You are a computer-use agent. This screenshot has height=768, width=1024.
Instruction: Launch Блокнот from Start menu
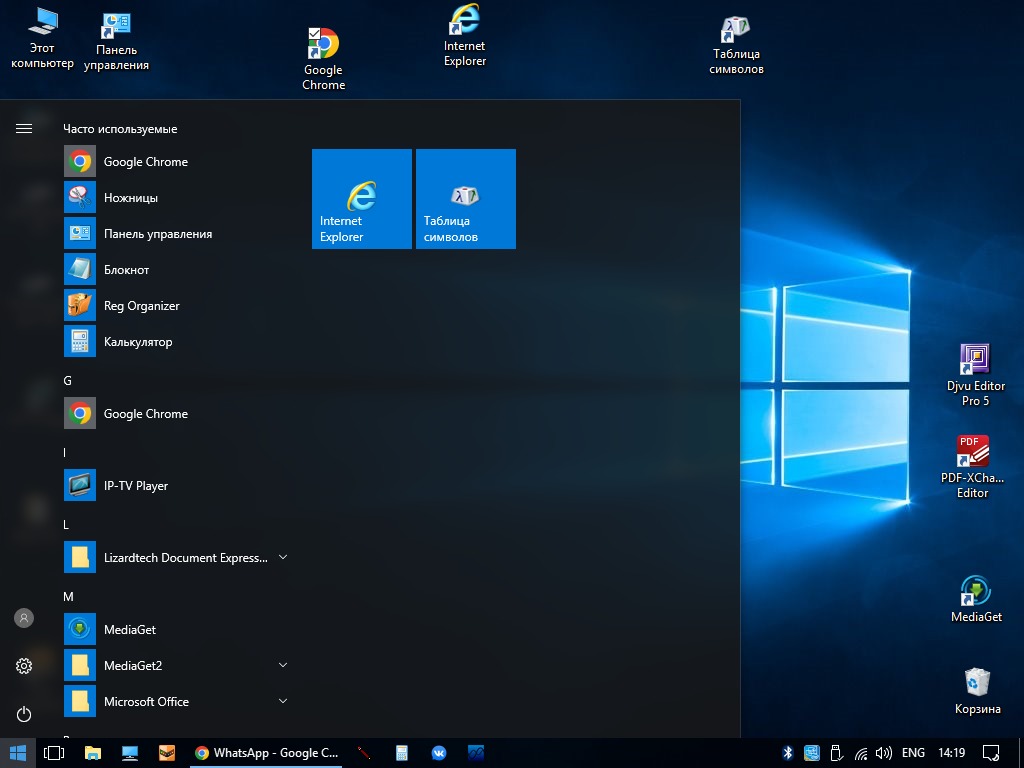[x=176, y=270]
